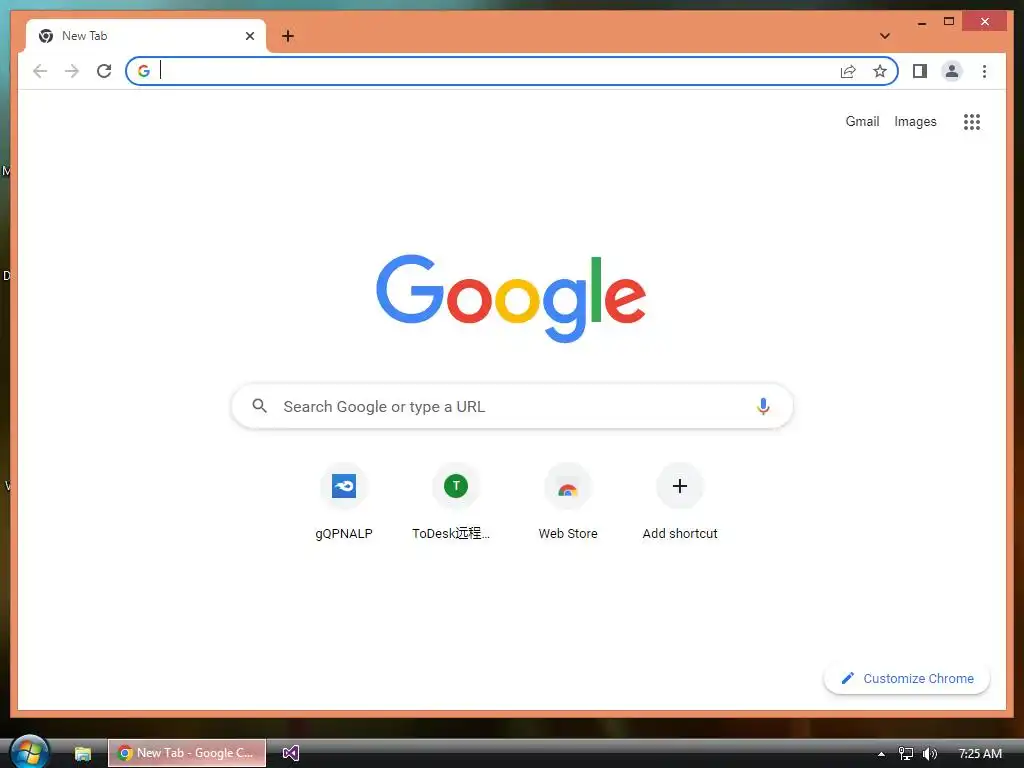
Task: Click the clock showing 7:25 AM
Action: [x=980, y=754]
